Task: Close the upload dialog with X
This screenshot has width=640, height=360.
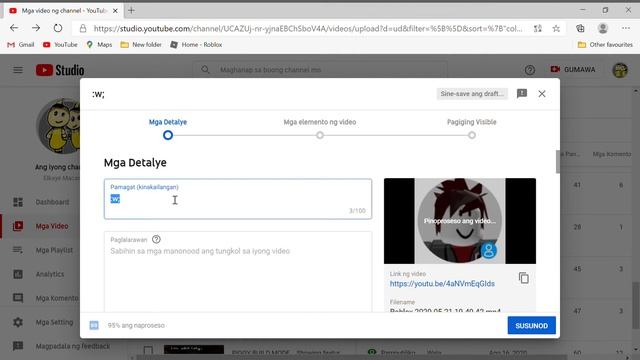Action: click(542, 94)
